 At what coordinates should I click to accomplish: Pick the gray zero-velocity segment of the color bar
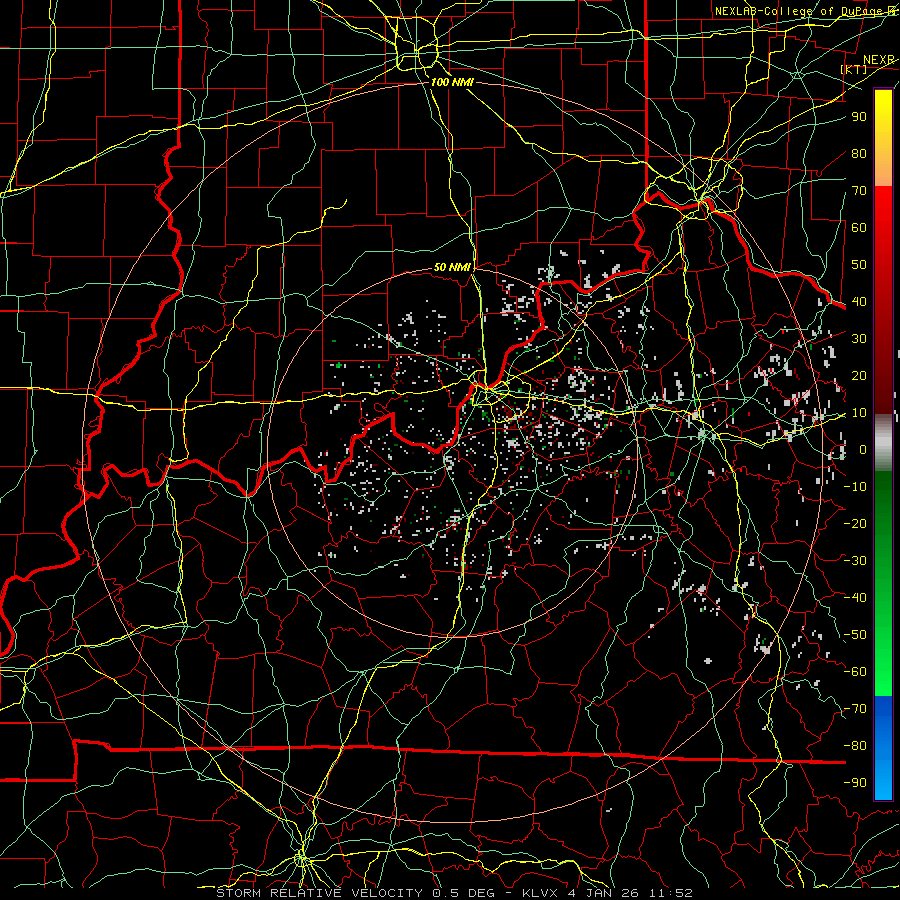pyautogui.click(x=883, y=443)
